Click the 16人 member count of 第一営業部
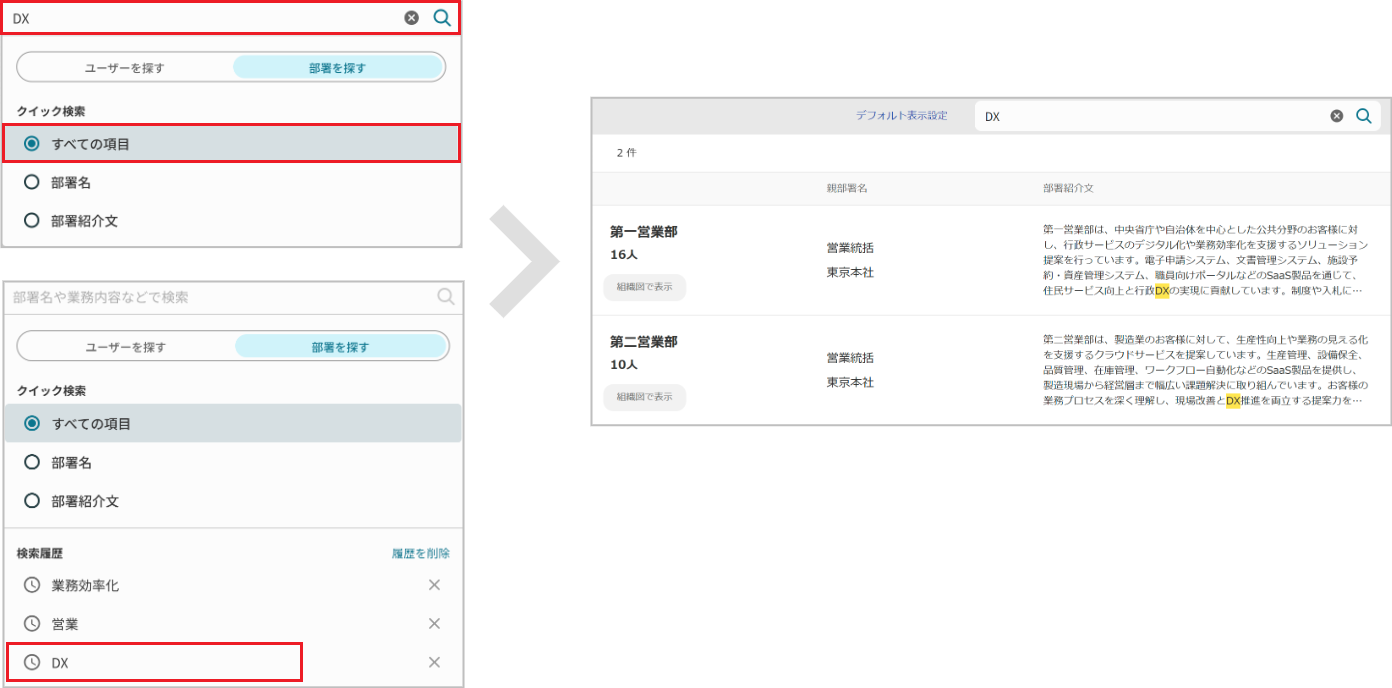The width and height of the screenshot is (1392, 688). coord(624,255)
